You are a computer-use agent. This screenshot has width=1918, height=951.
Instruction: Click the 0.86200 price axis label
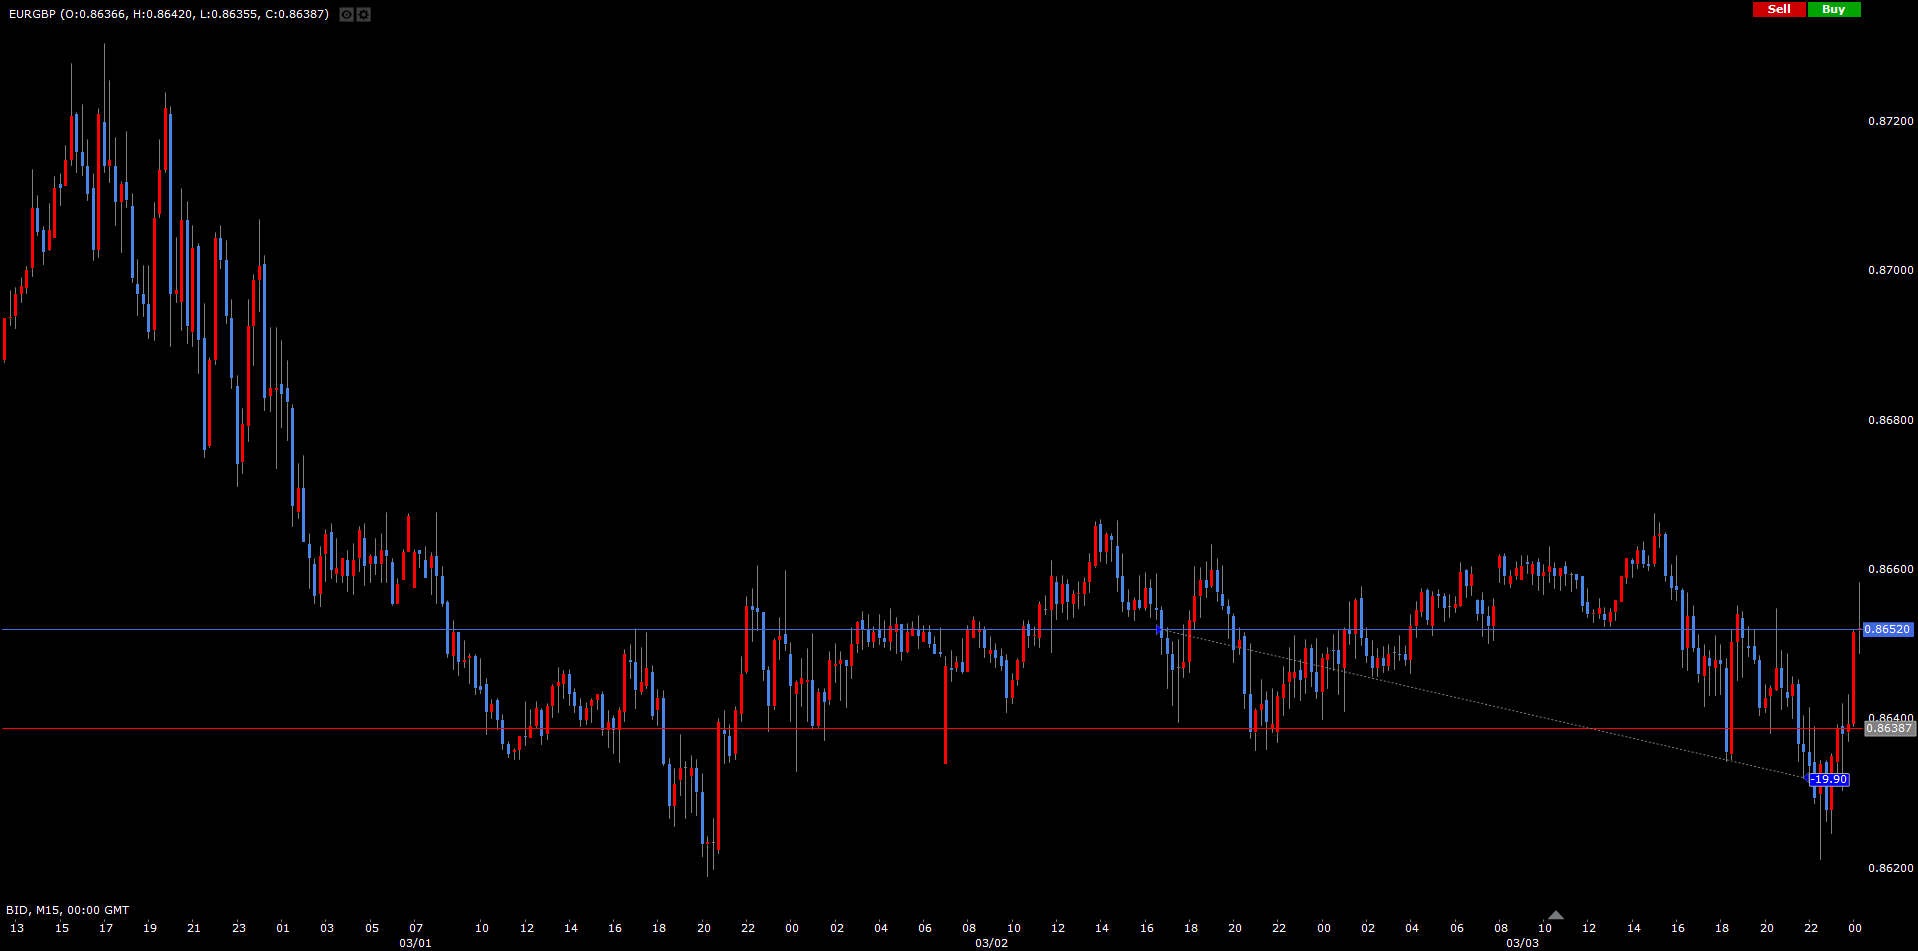point(1890,868)
